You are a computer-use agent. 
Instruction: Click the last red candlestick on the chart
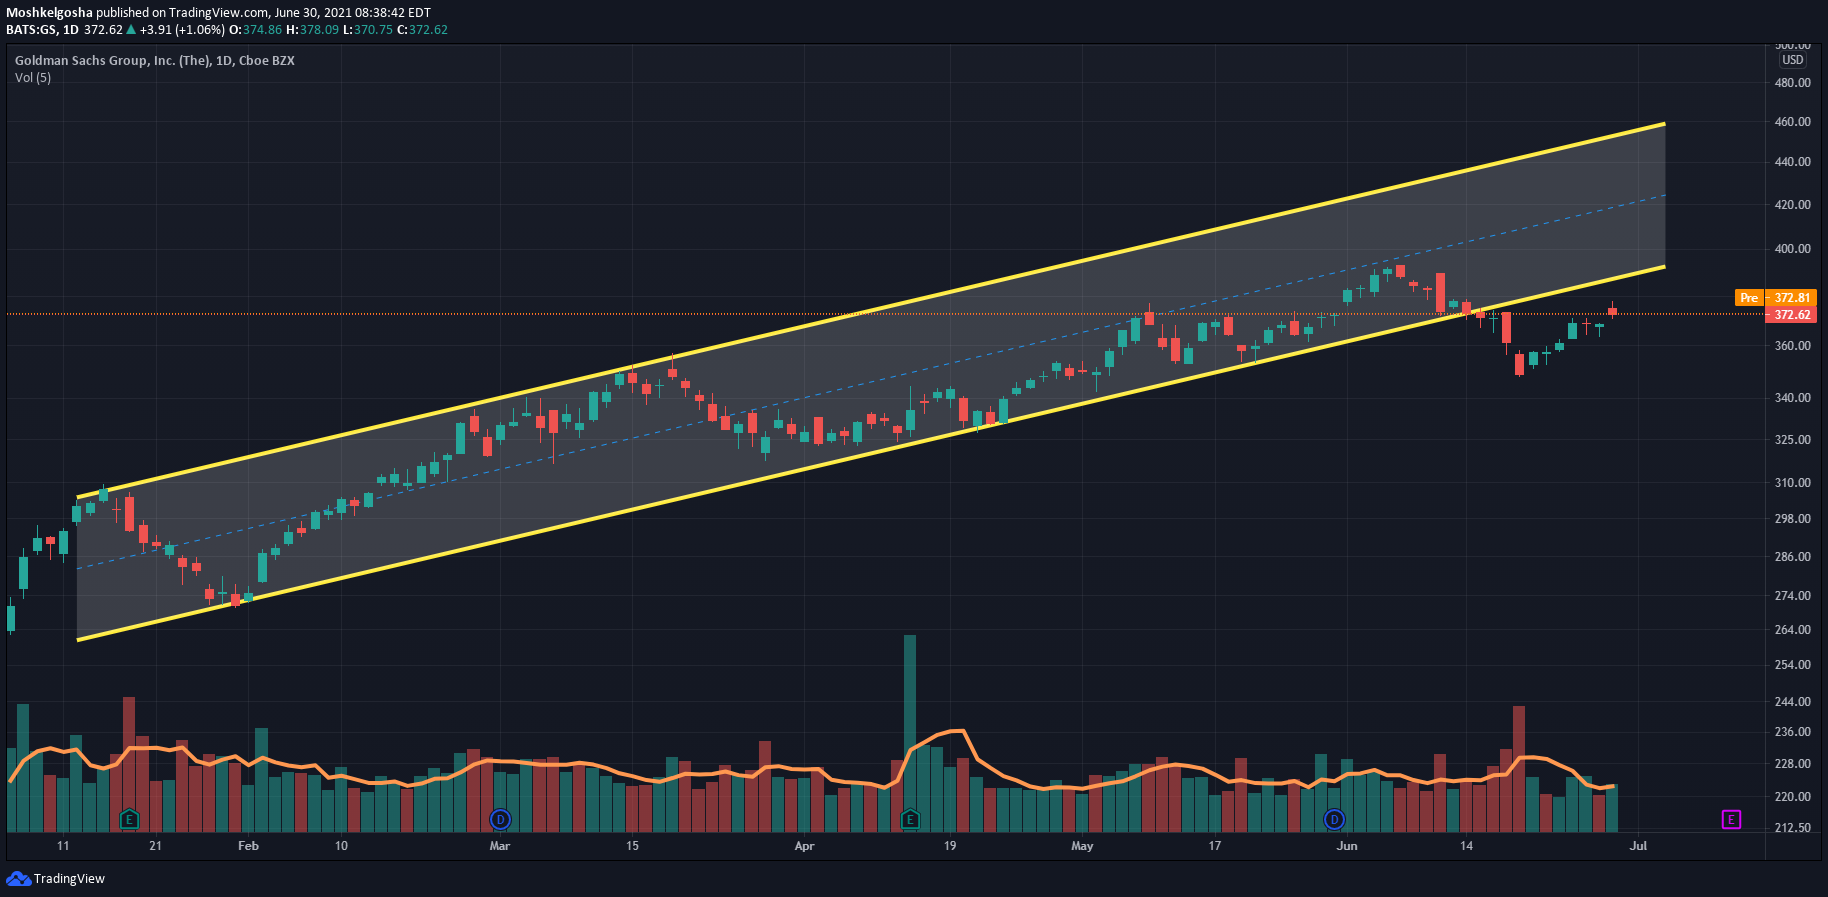tap(1612, 311)
